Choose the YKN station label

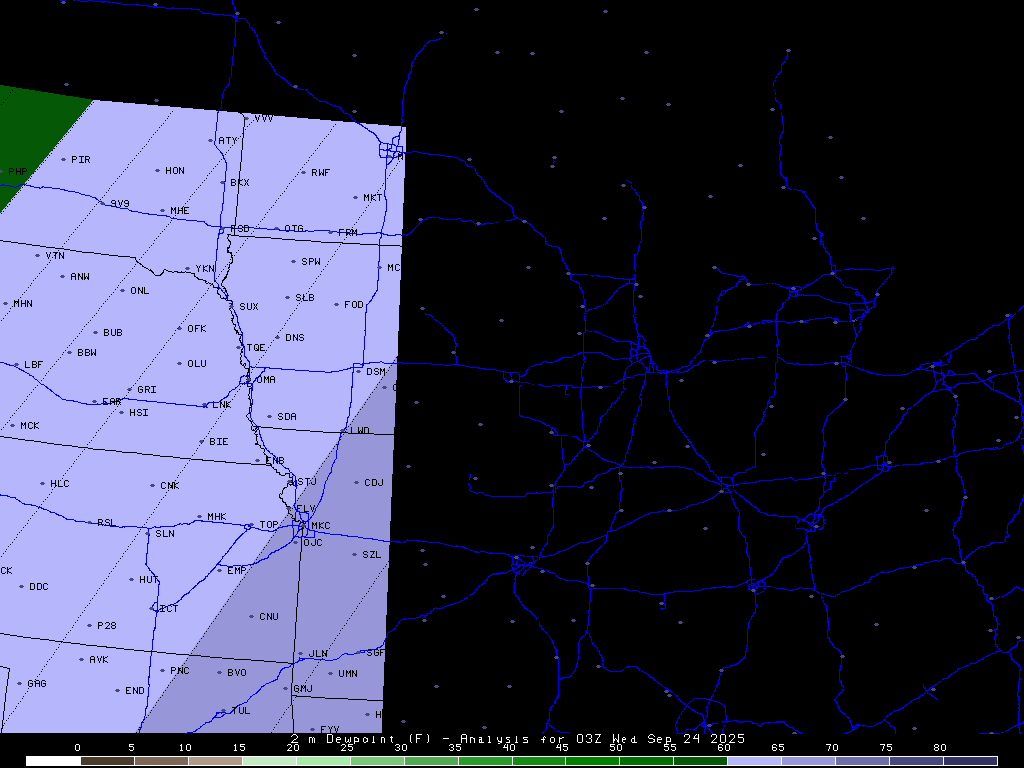point(205,268)
